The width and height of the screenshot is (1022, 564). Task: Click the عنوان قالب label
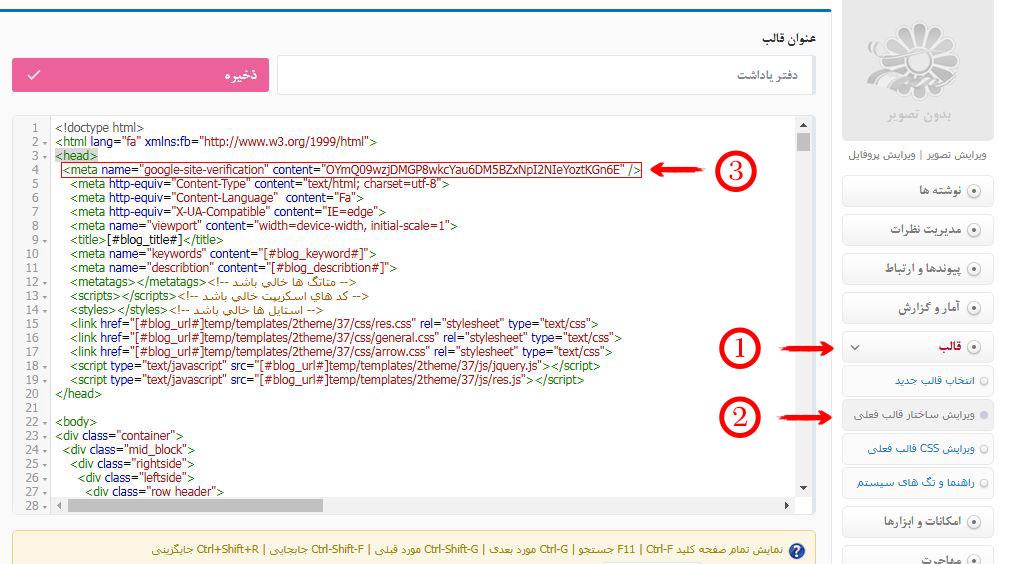tap(789, 38)
